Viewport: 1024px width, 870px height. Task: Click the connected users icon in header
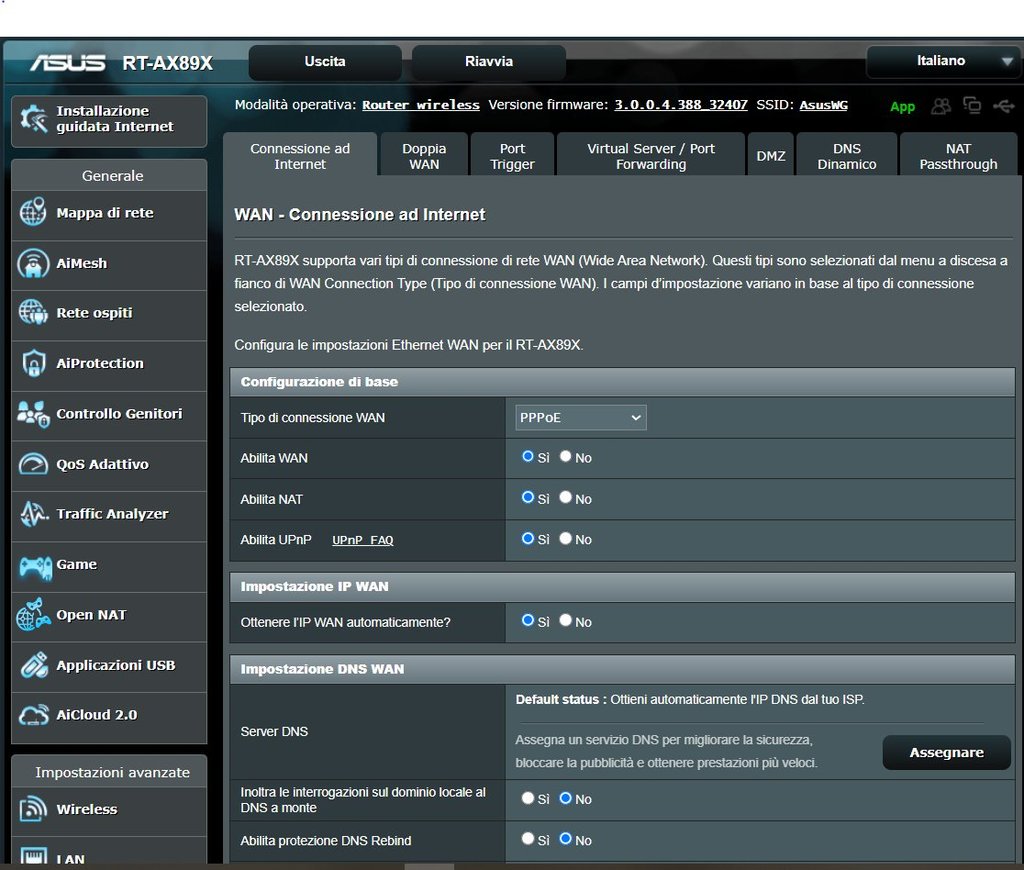(941, 106)
